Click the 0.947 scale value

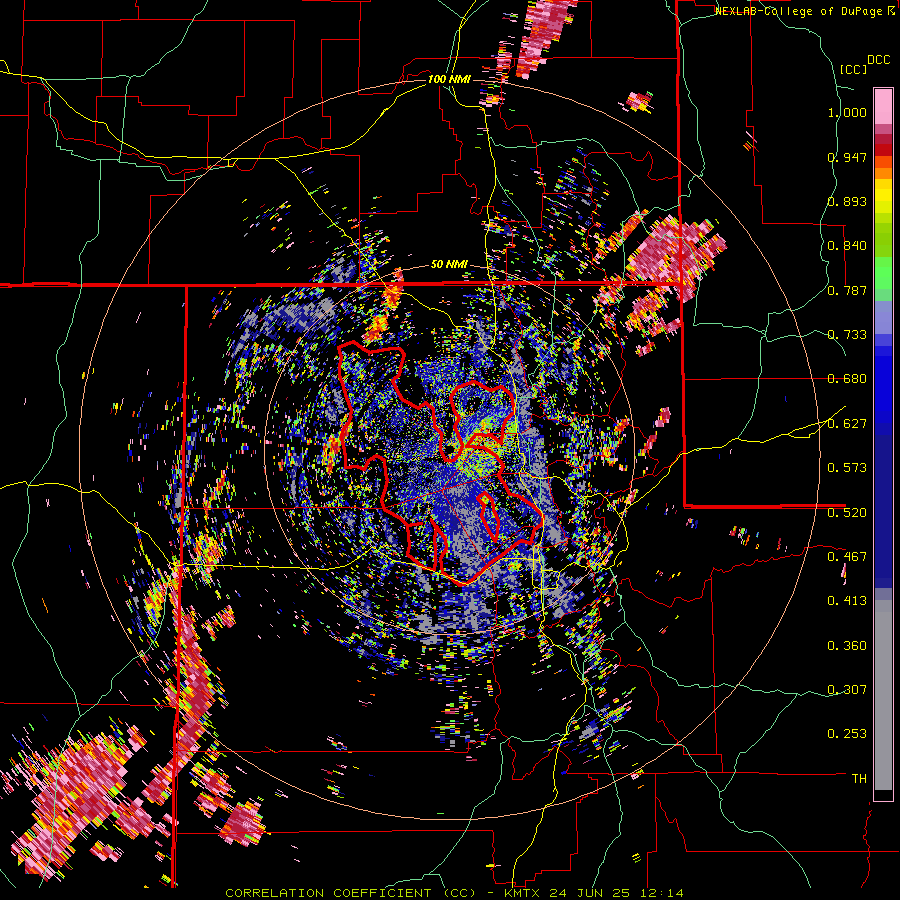pos(847,157)
